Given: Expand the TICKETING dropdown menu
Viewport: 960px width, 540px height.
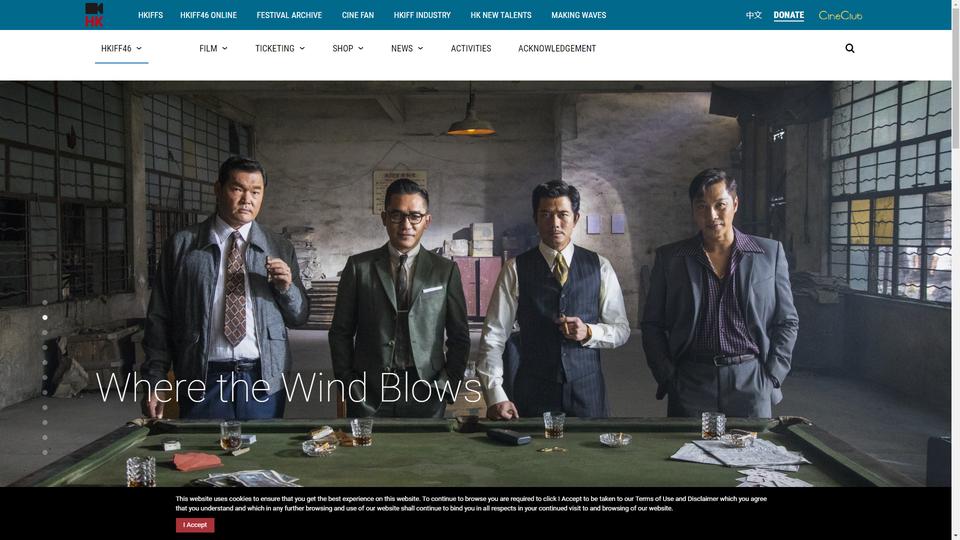Looking at the screenshot, I should tap(280, 48).
